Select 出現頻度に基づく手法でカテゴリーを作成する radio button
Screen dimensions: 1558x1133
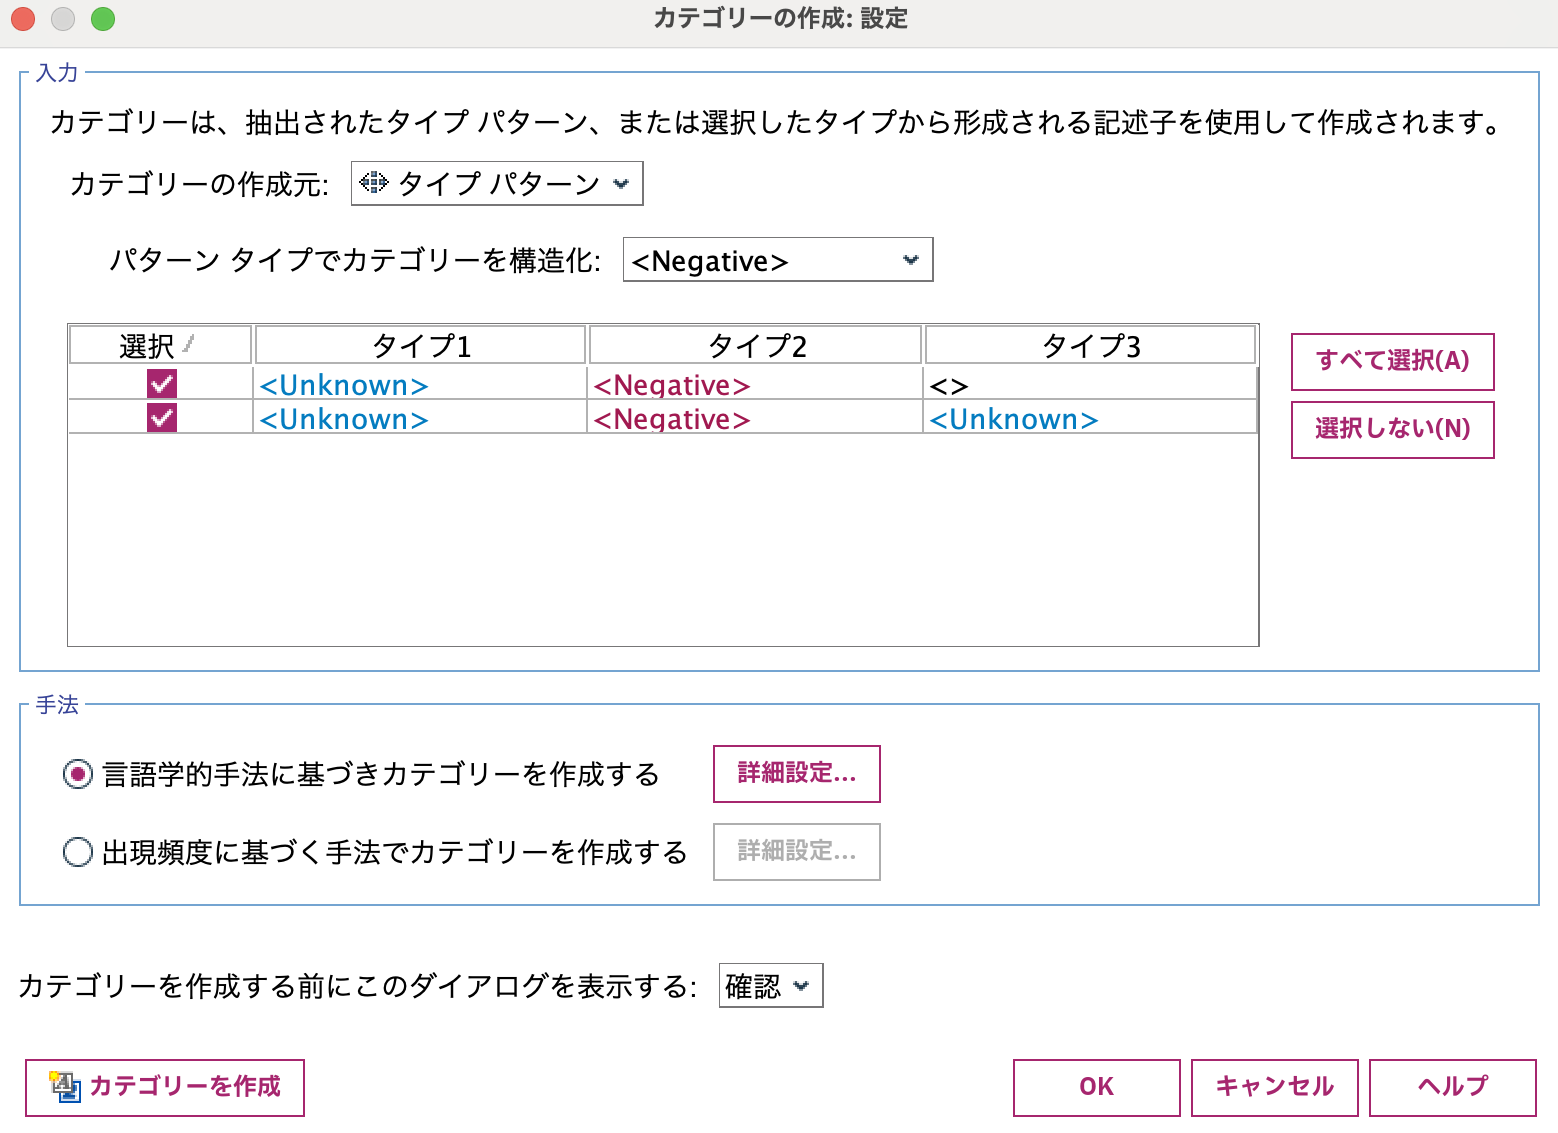77,851
